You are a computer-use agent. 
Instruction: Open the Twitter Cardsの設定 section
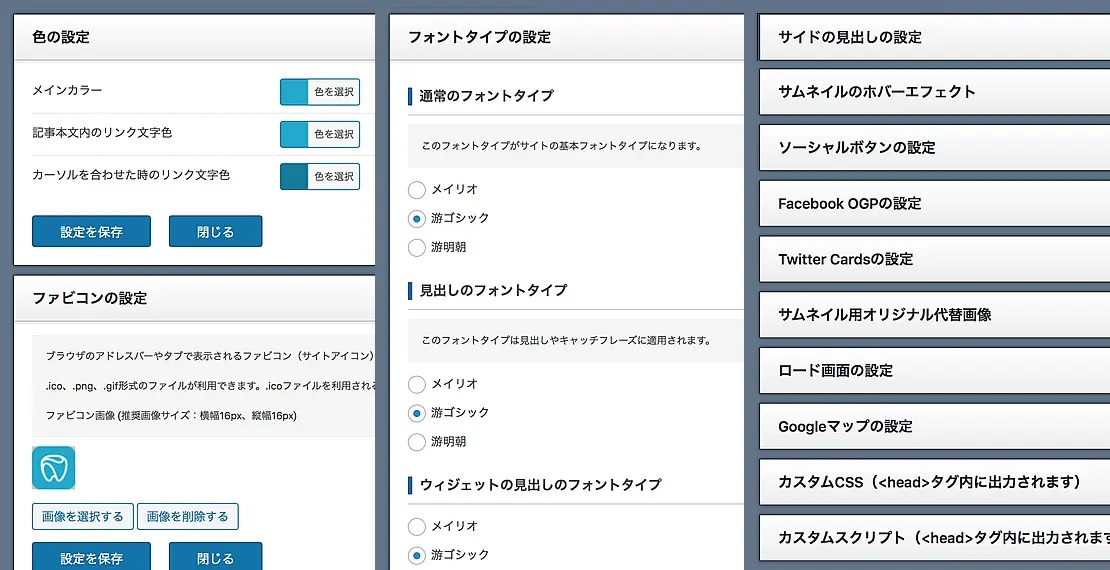pos(934,259)
